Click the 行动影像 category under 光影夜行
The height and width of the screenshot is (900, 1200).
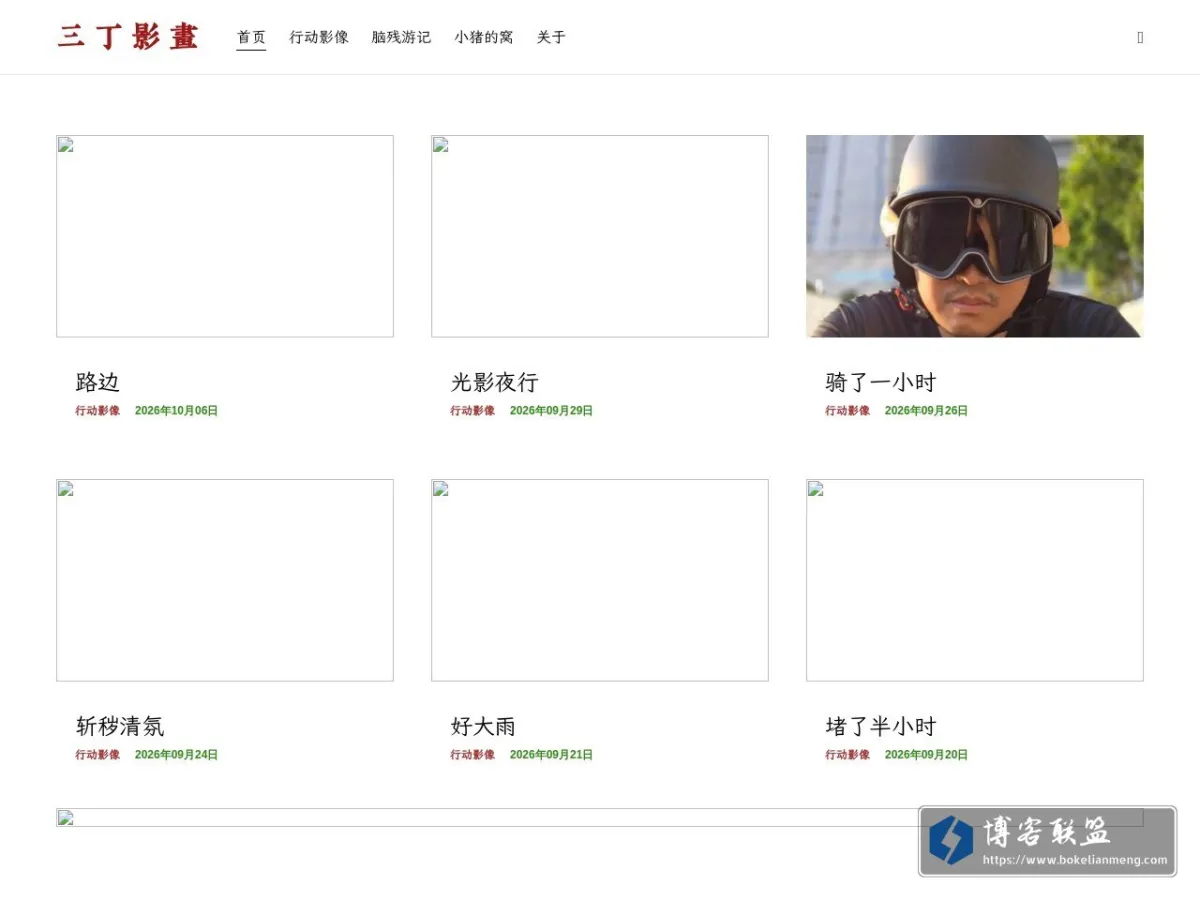(x=473, y=411)
